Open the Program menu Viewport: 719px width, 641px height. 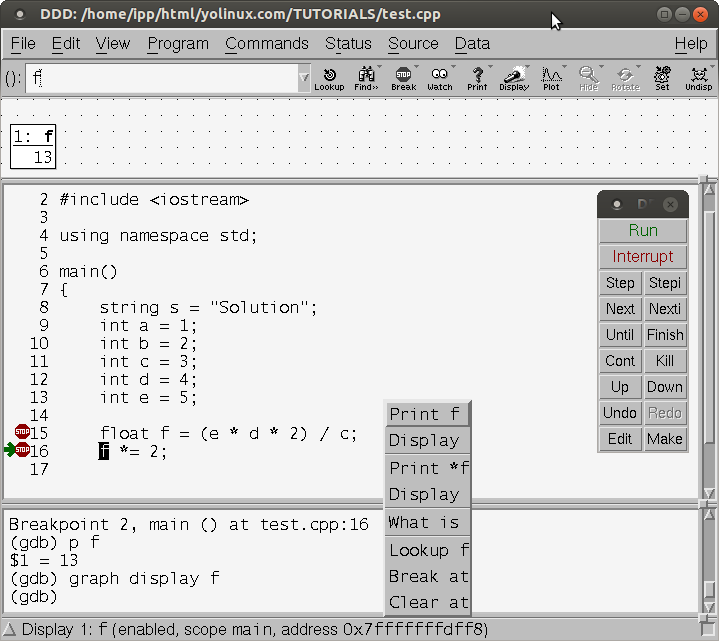[178, 44]
